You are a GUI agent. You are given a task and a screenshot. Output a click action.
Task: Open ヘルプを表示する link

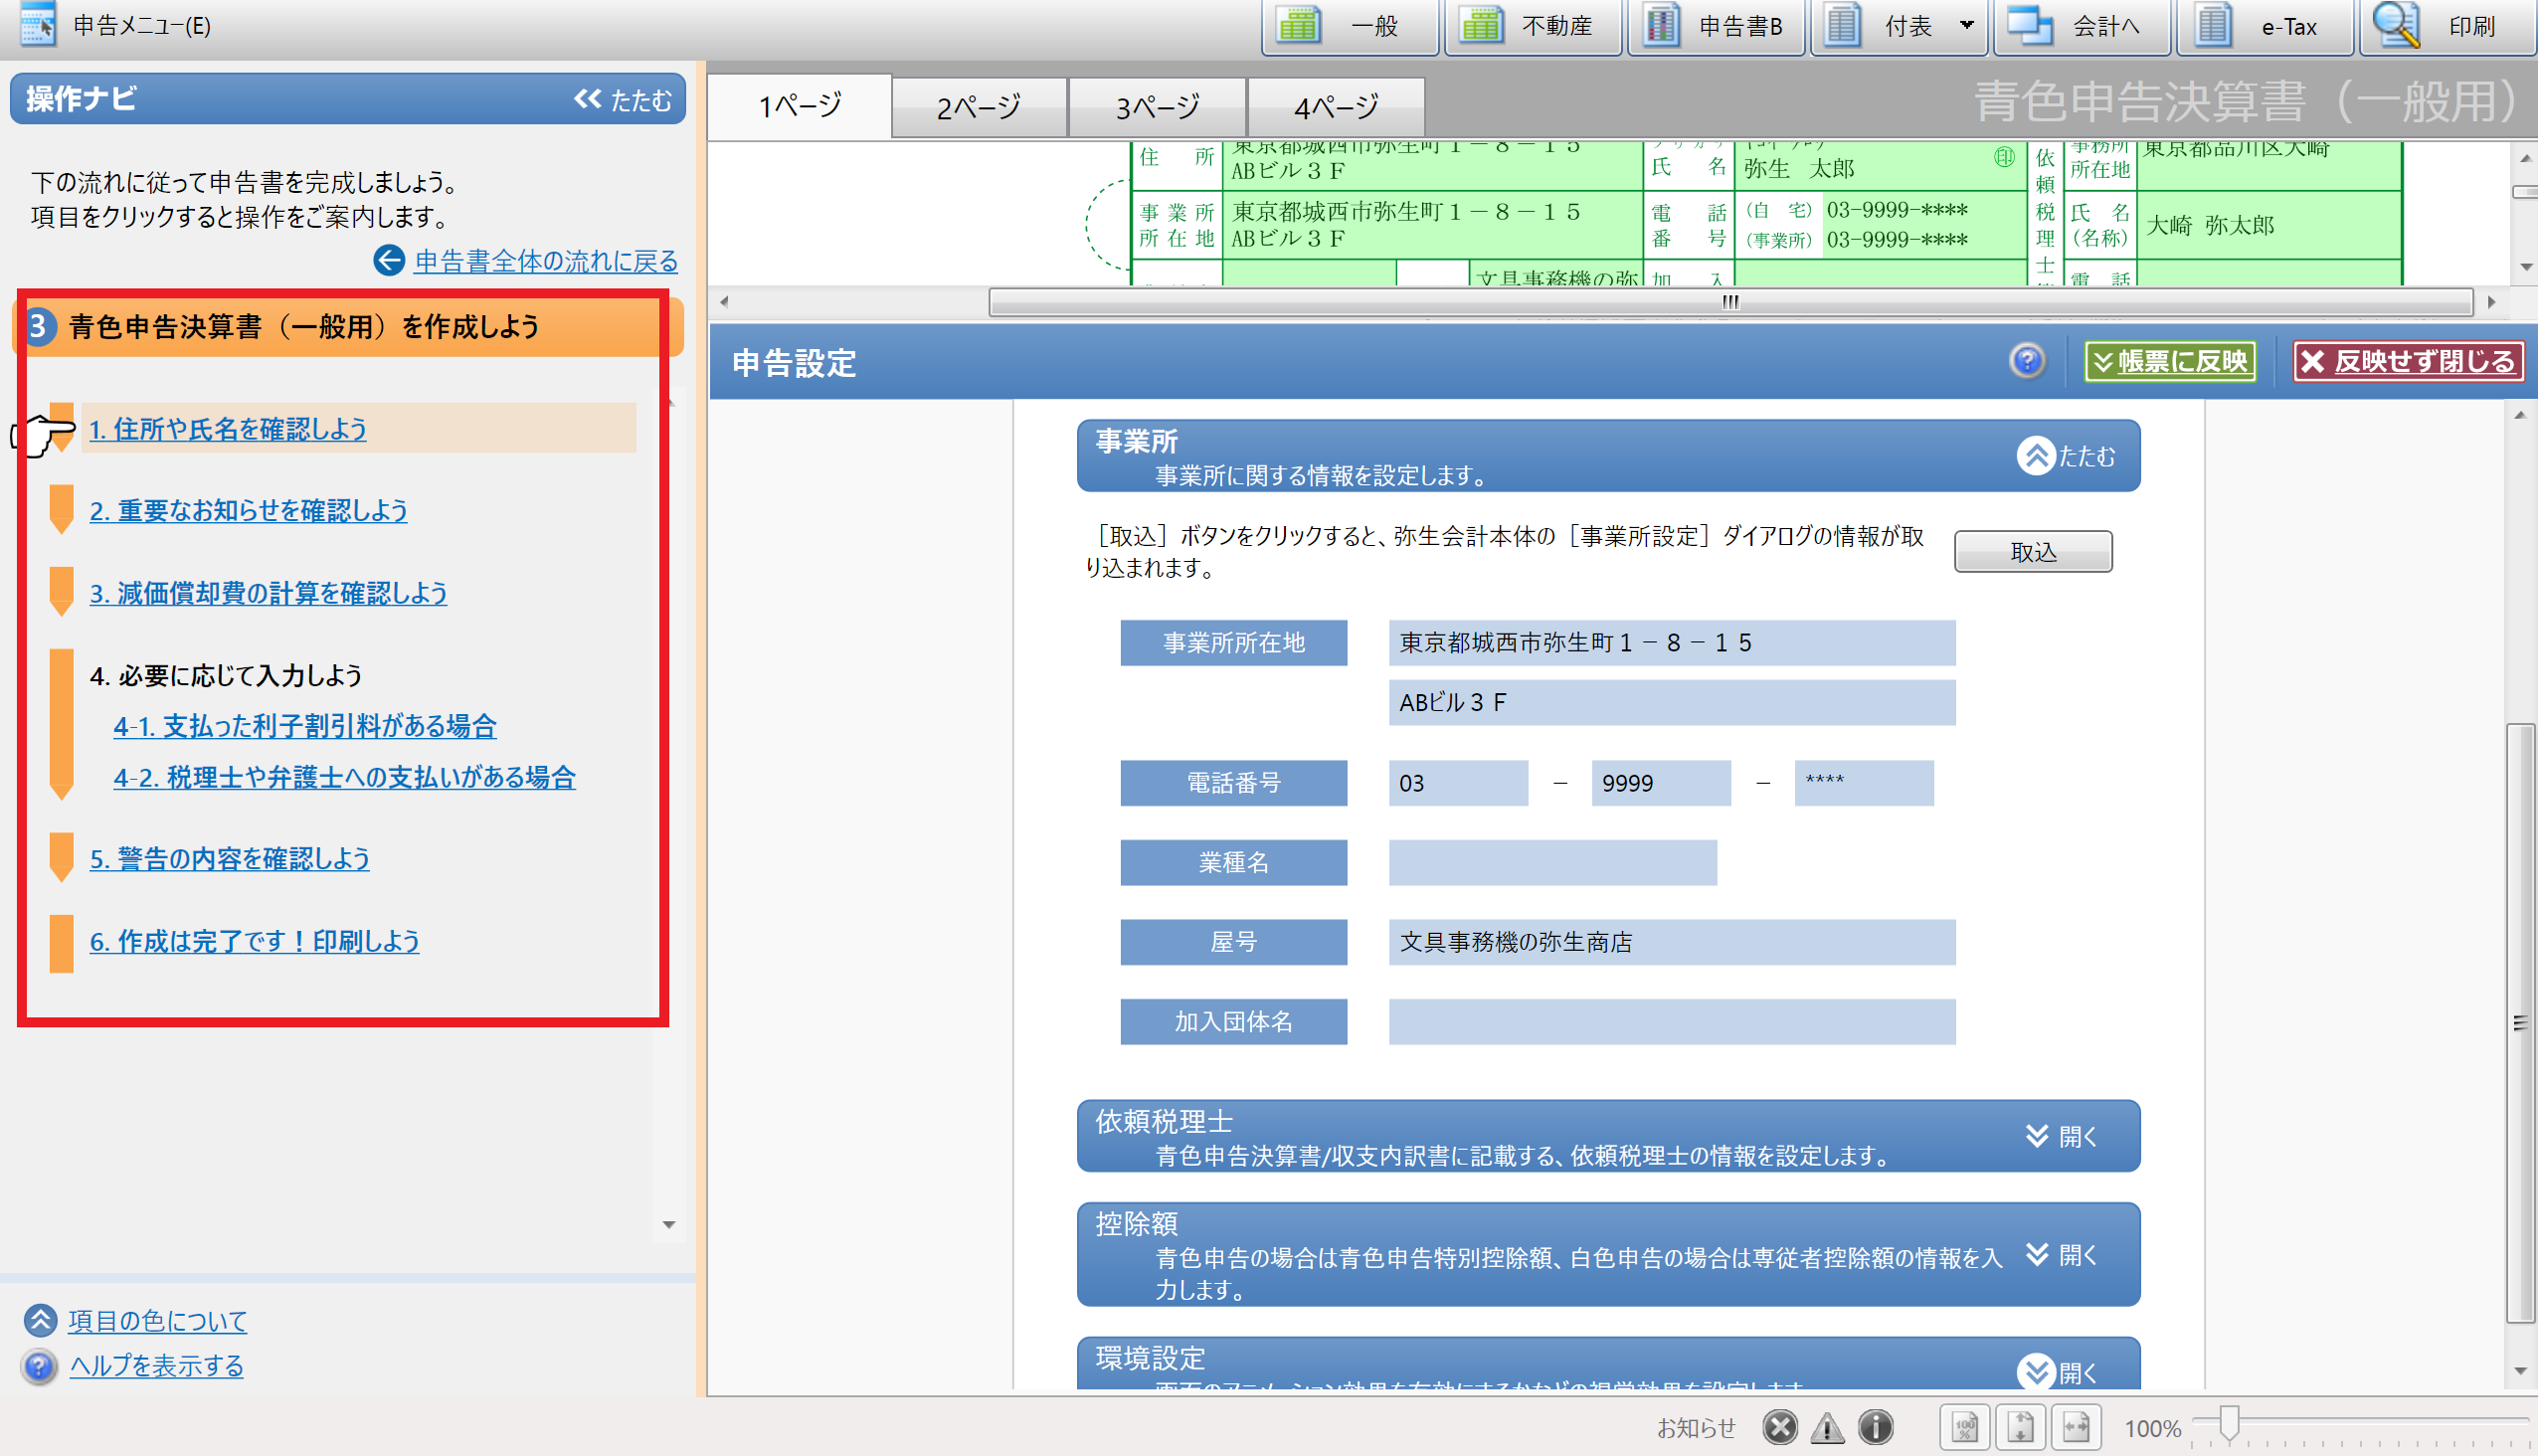[156, 1366]
